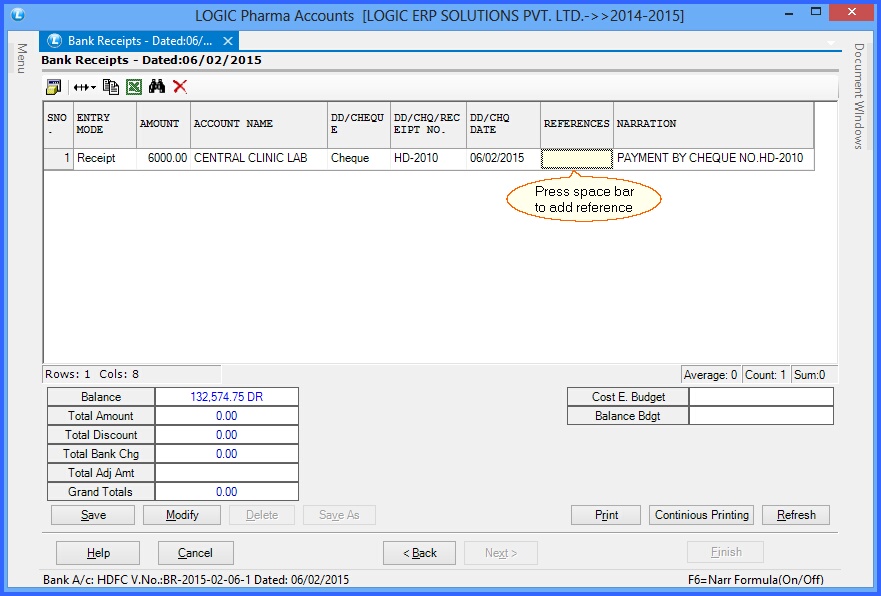The width and height of the screenshot is (881, 596).
Task: Click the Balance Bdgt value field
Action: (761, 416)
